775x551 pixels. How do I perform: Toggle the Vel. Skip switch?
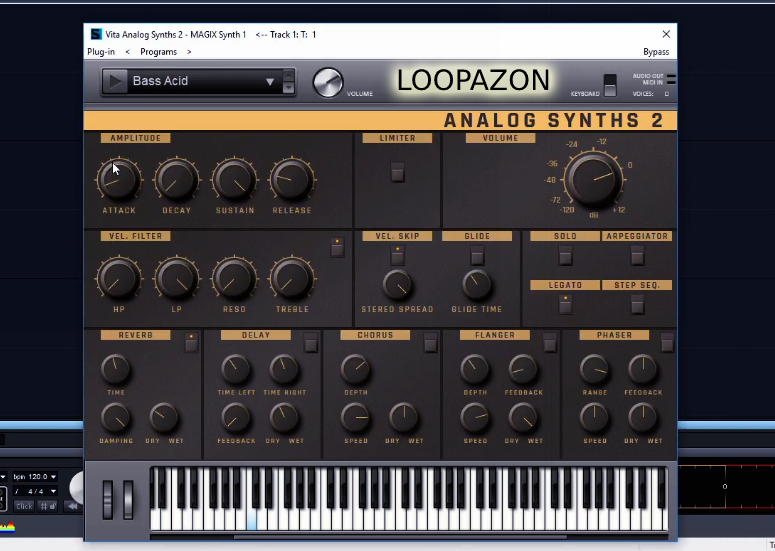[397, 255]
